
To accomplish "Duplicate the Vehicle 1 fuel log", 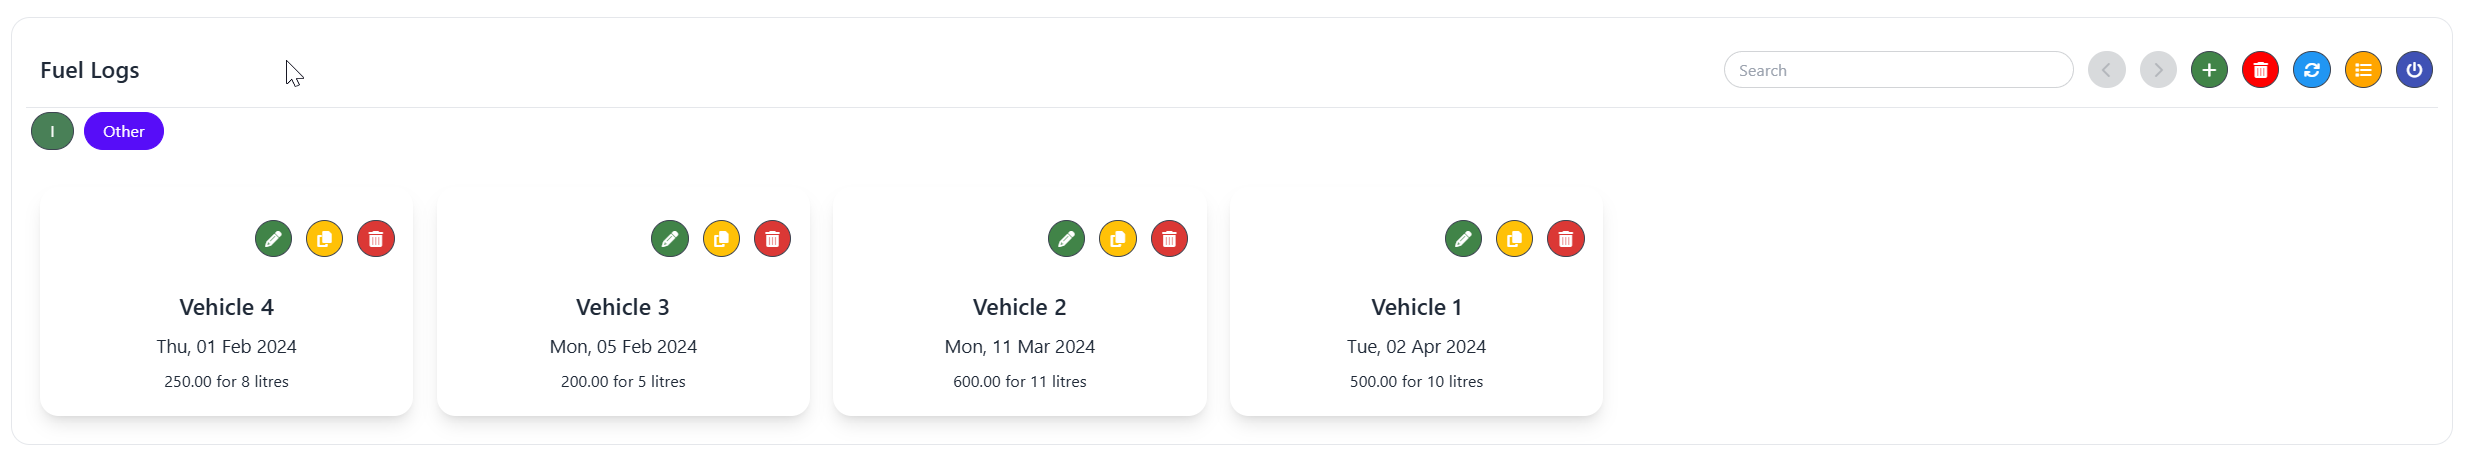I will [x=1514, y=239].
